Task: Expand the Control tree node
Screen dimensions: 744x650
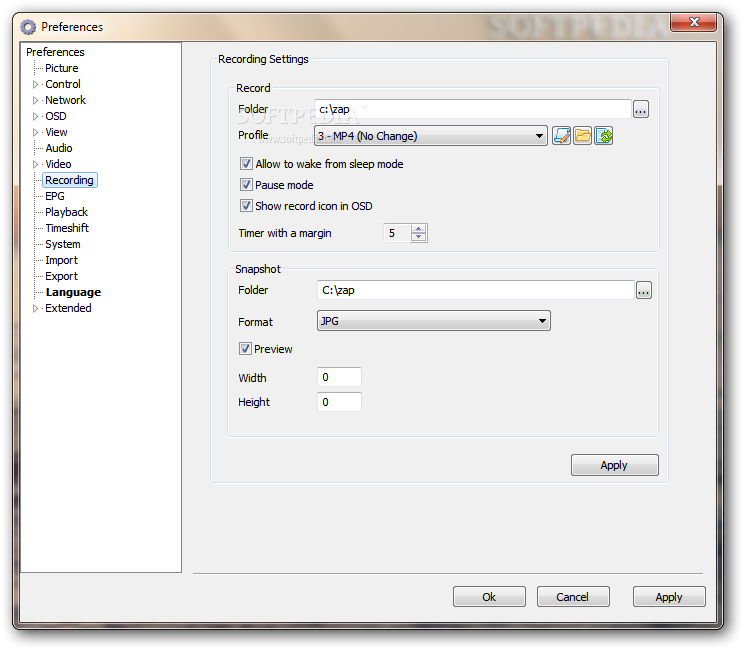Action: coord(35,84)
